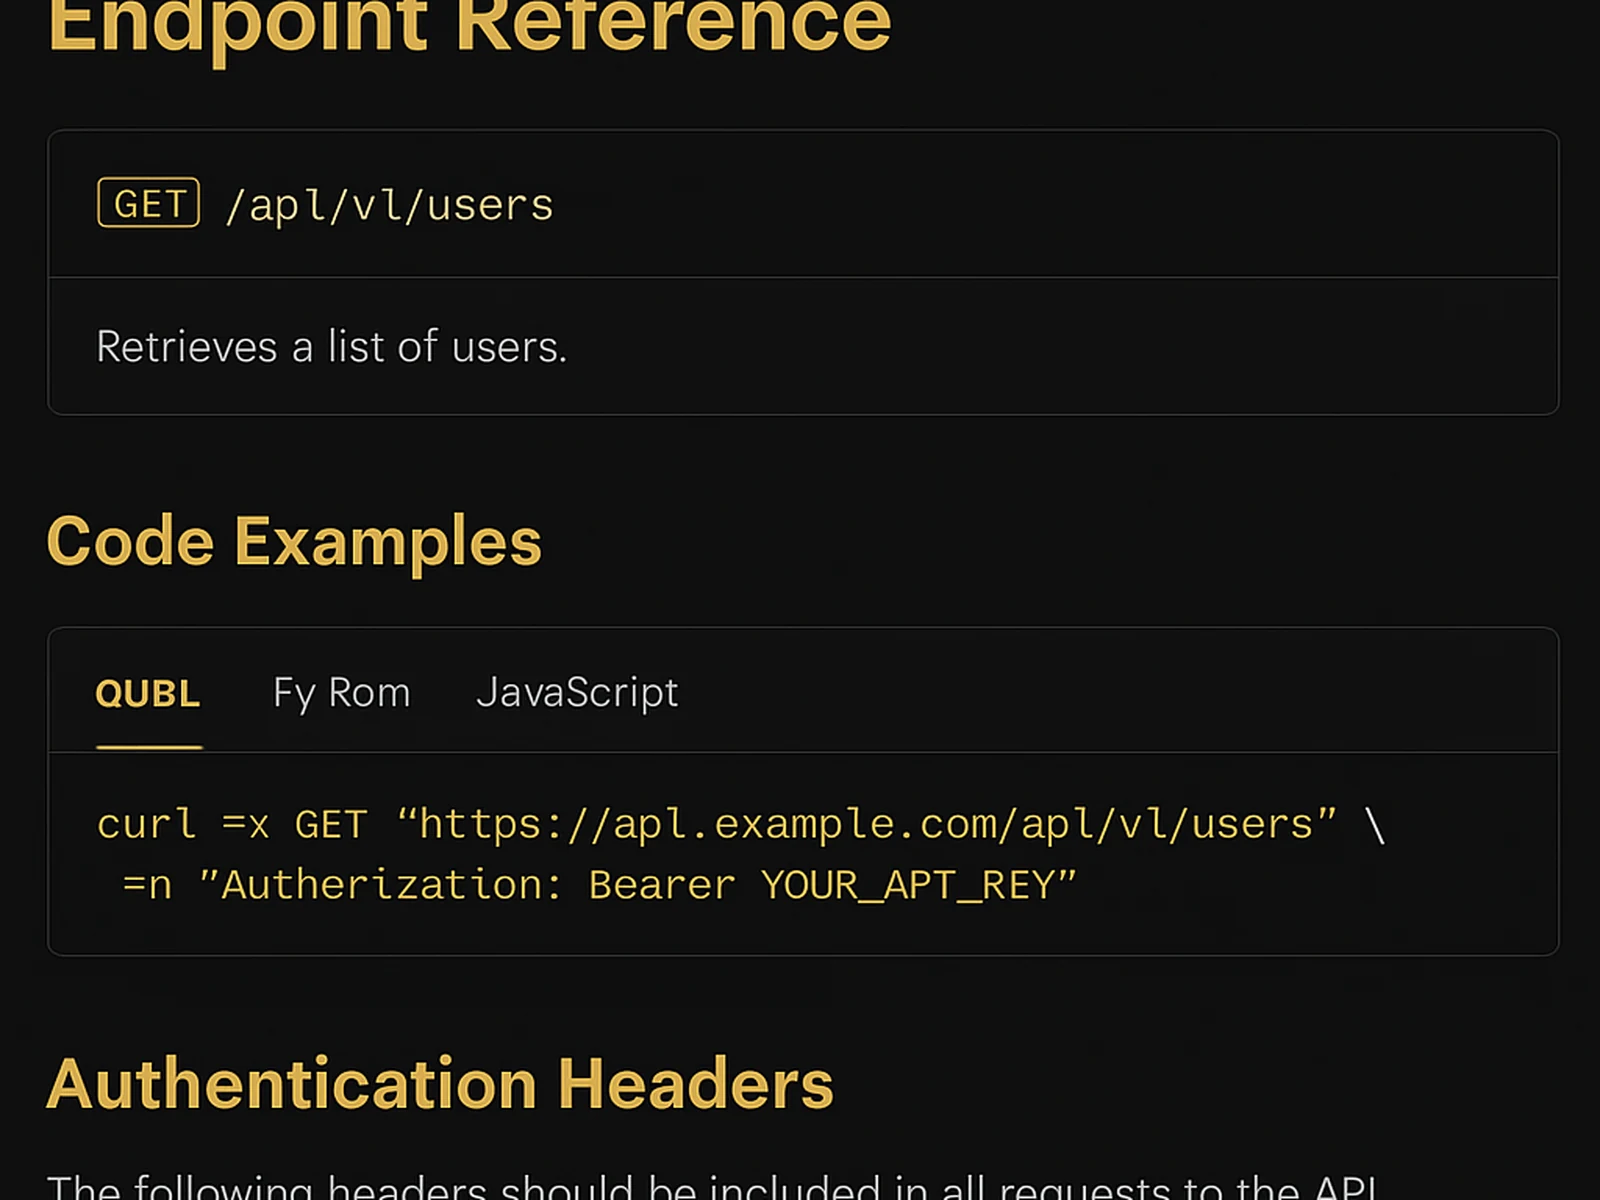Click the active tab underline indicator
The height and width of the screenshot is (1200, 1600).
coord(148,745)
